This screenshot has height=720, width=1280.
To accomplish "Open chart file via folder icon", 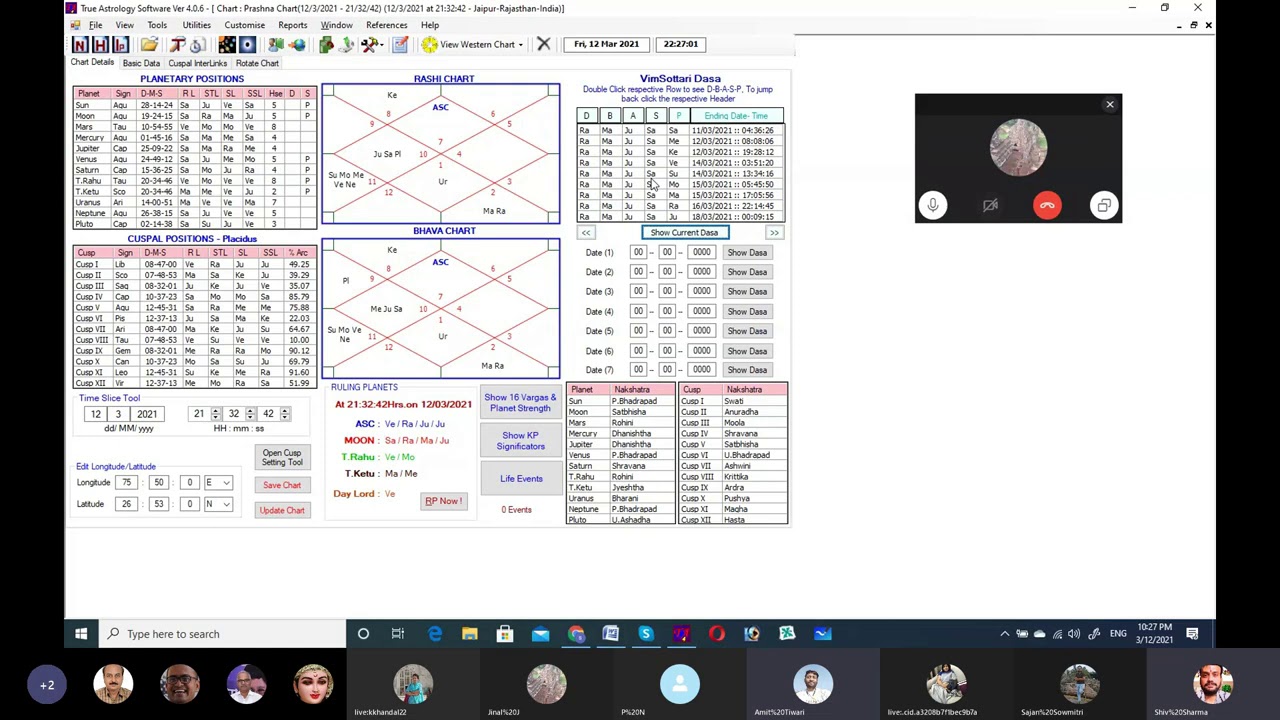I will (x=149, y=44).
